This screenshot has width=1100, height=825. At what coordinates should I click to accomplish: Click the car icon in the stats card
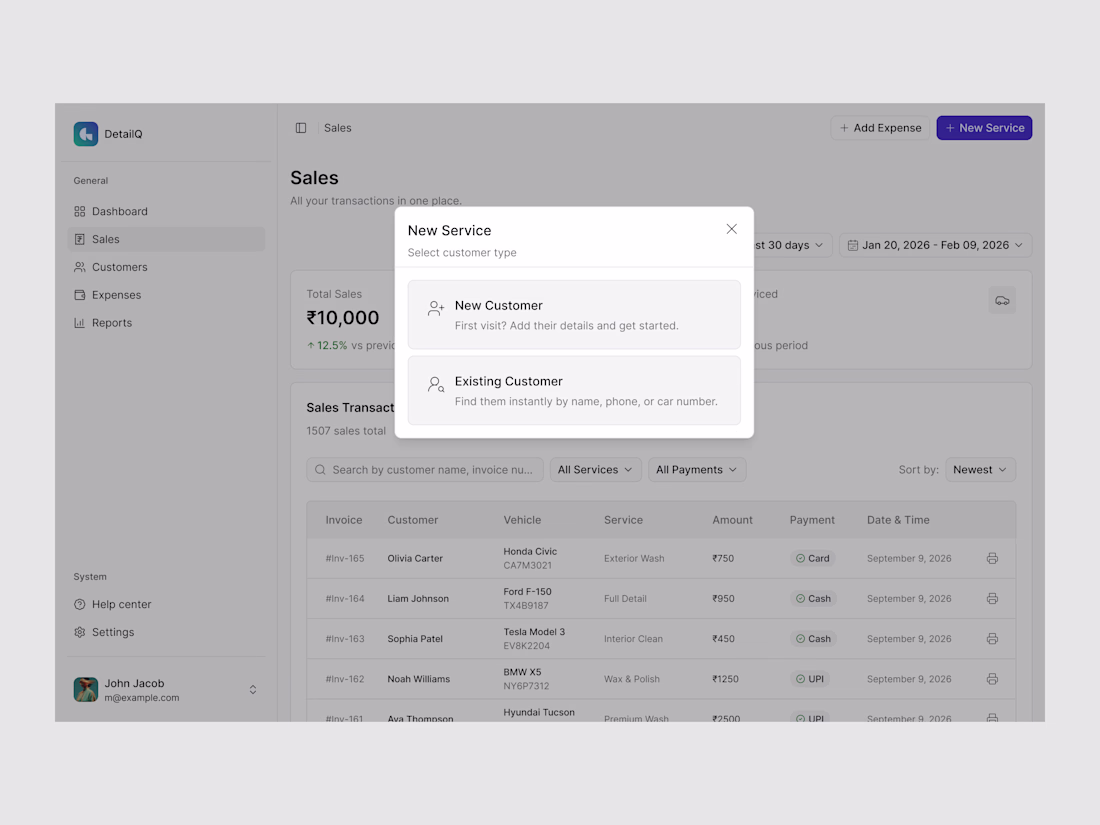pos(1002,300)
